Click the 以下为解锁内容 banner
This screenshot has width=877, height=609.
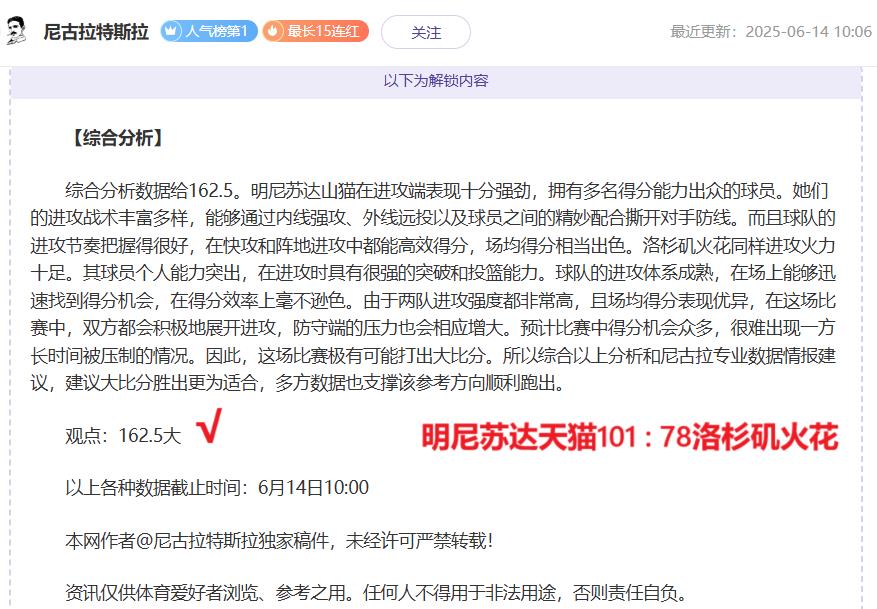pos(436,81)
